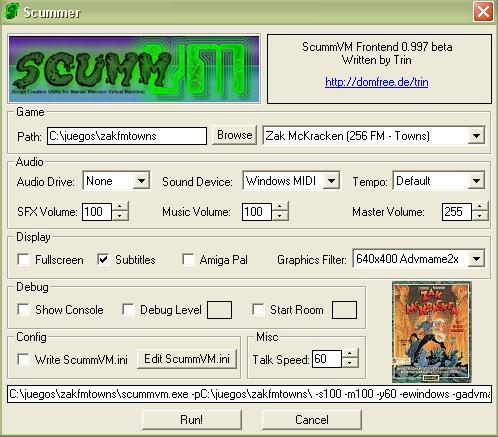
Task: Expand the Audio Drive dropdown
Action: pos(141,181)
